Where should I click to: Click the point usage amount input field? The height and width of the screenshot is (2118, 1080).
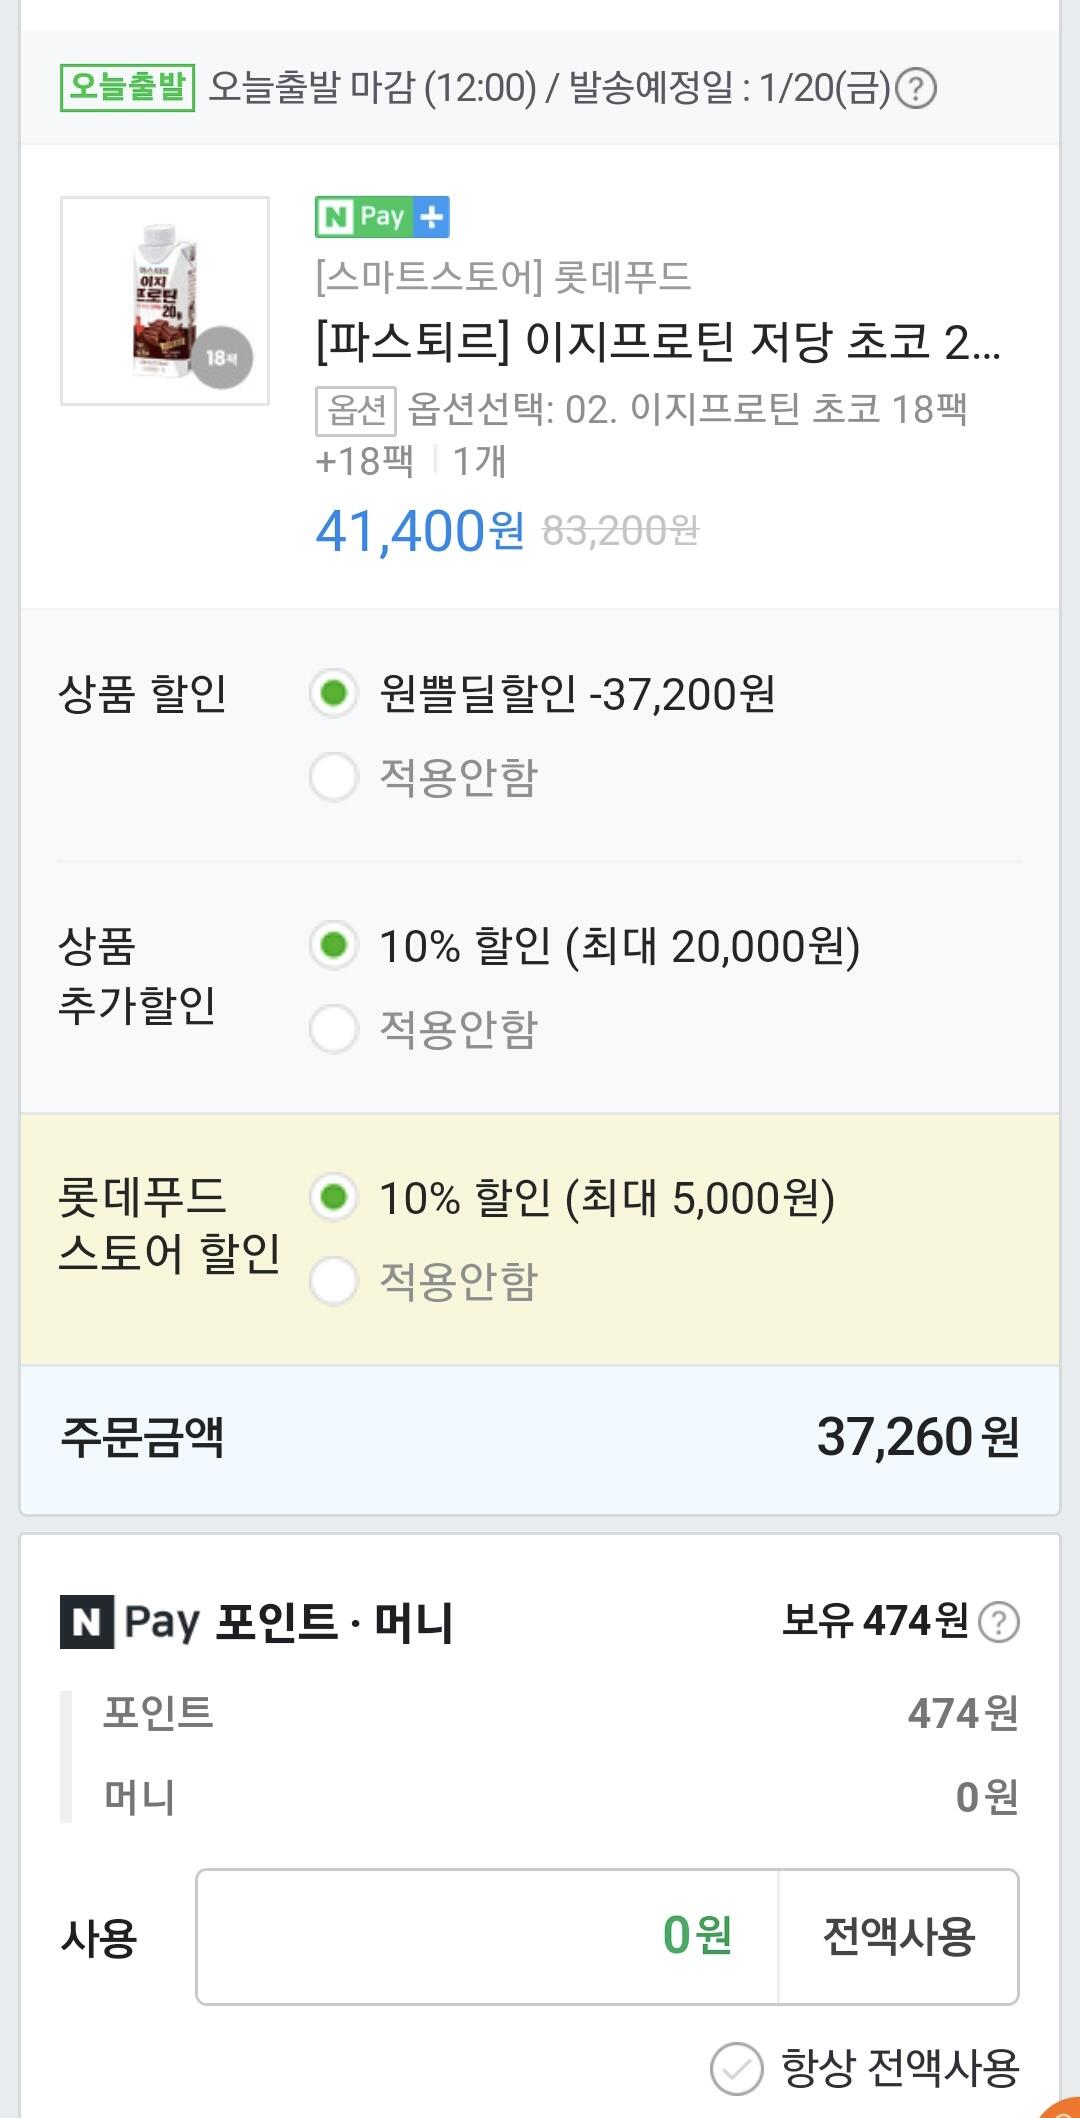tap(487, 1936)
